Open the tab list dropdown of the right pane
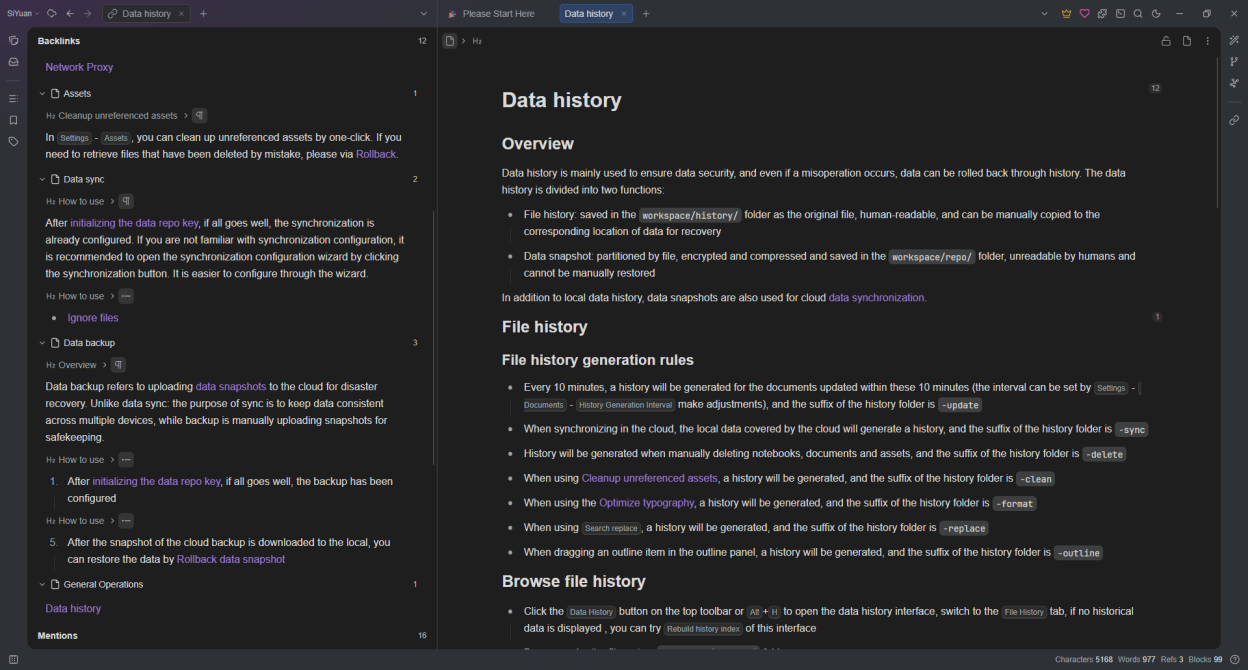Screen dimensions: 1248x670 [x=1045, y=14]
